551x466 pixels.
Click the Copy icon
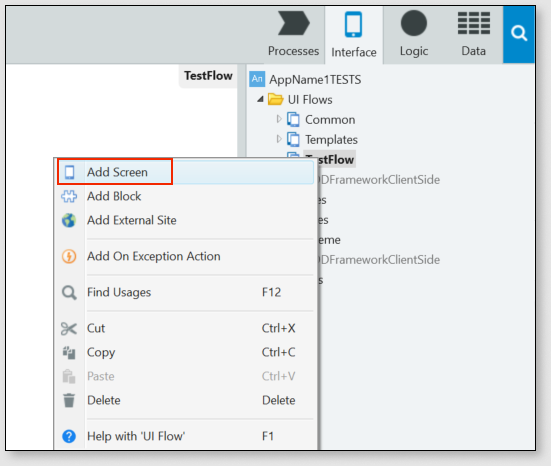[x=69, y=352]
